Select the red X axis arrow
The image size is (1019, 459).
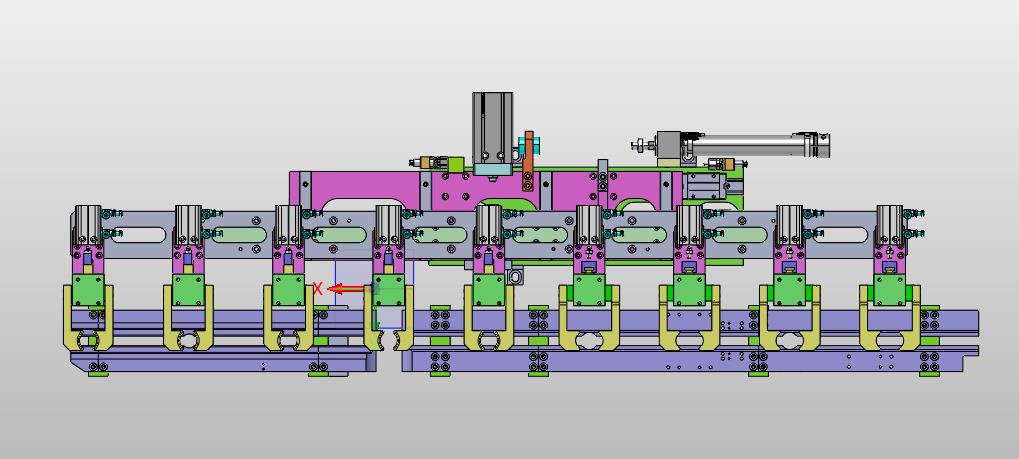348,289
